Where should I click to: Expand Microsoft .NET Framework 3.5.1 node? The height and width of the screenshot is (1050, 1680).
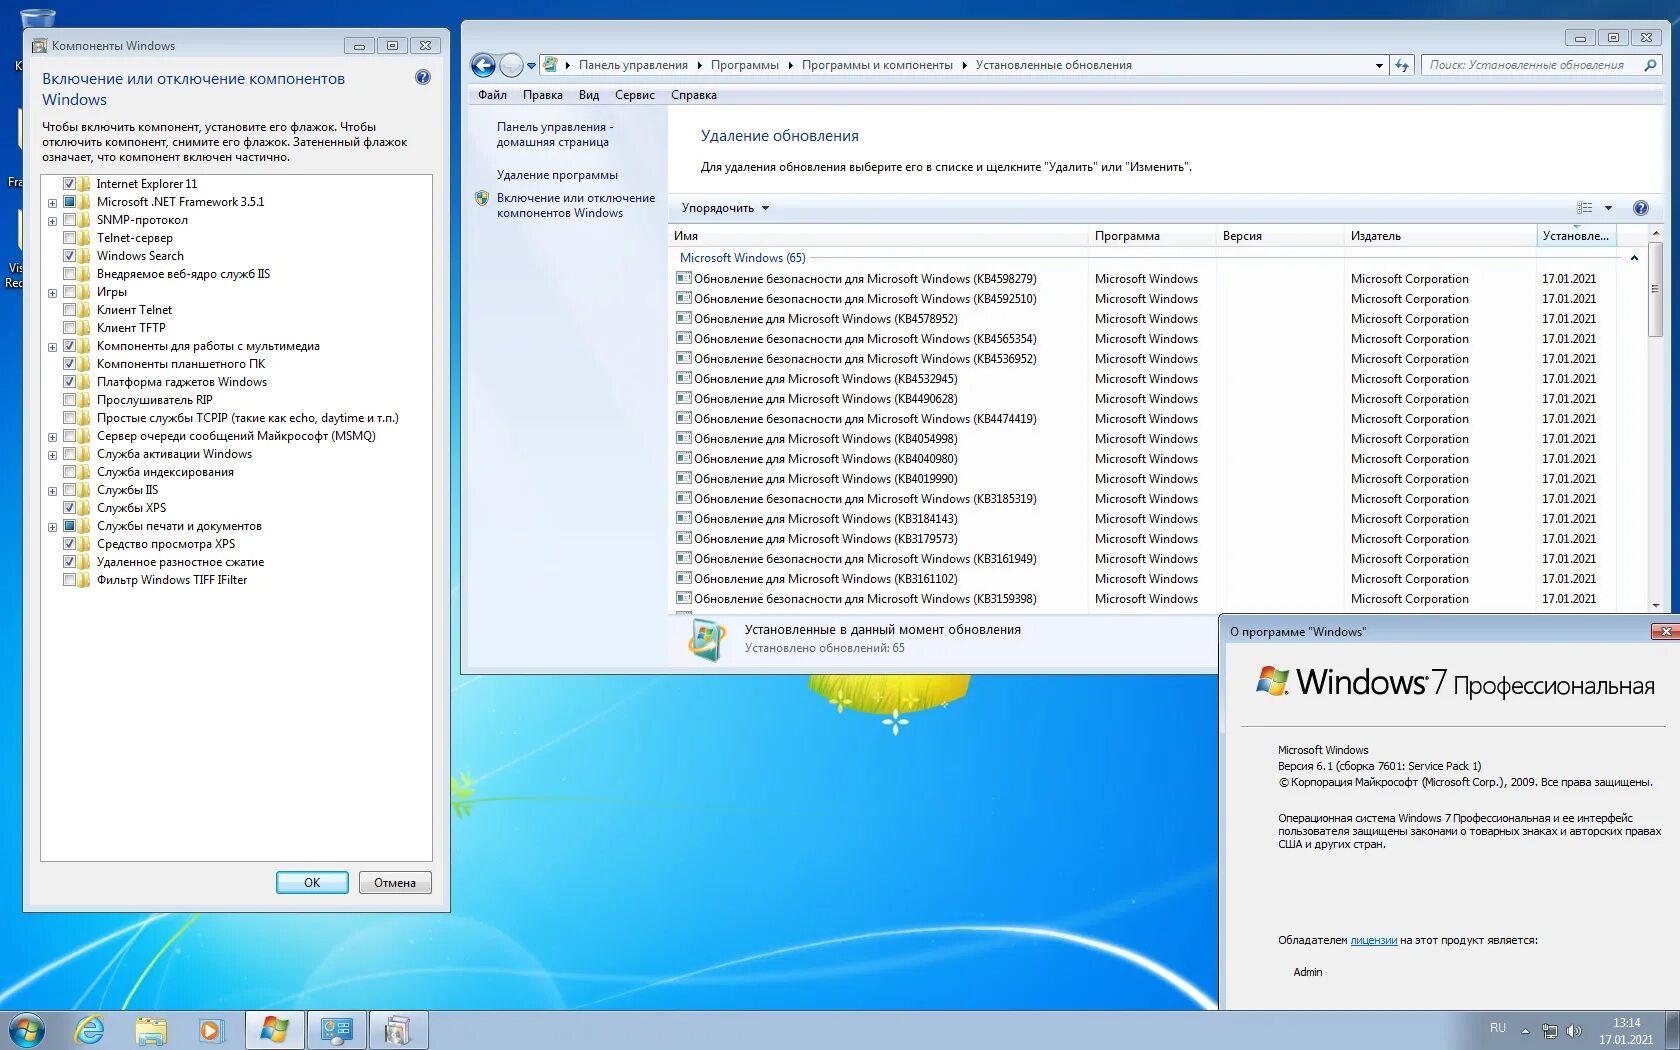(52, 203)
